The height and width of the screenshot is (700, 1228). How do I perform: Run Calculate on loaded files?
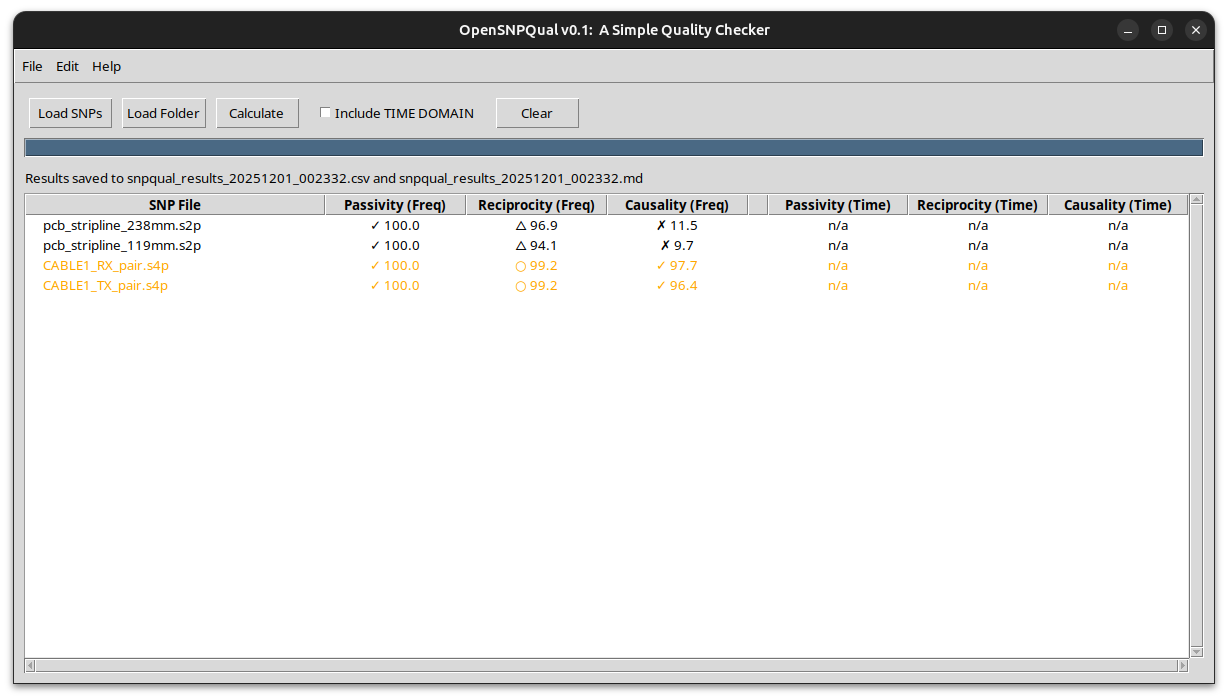(257, 113)
